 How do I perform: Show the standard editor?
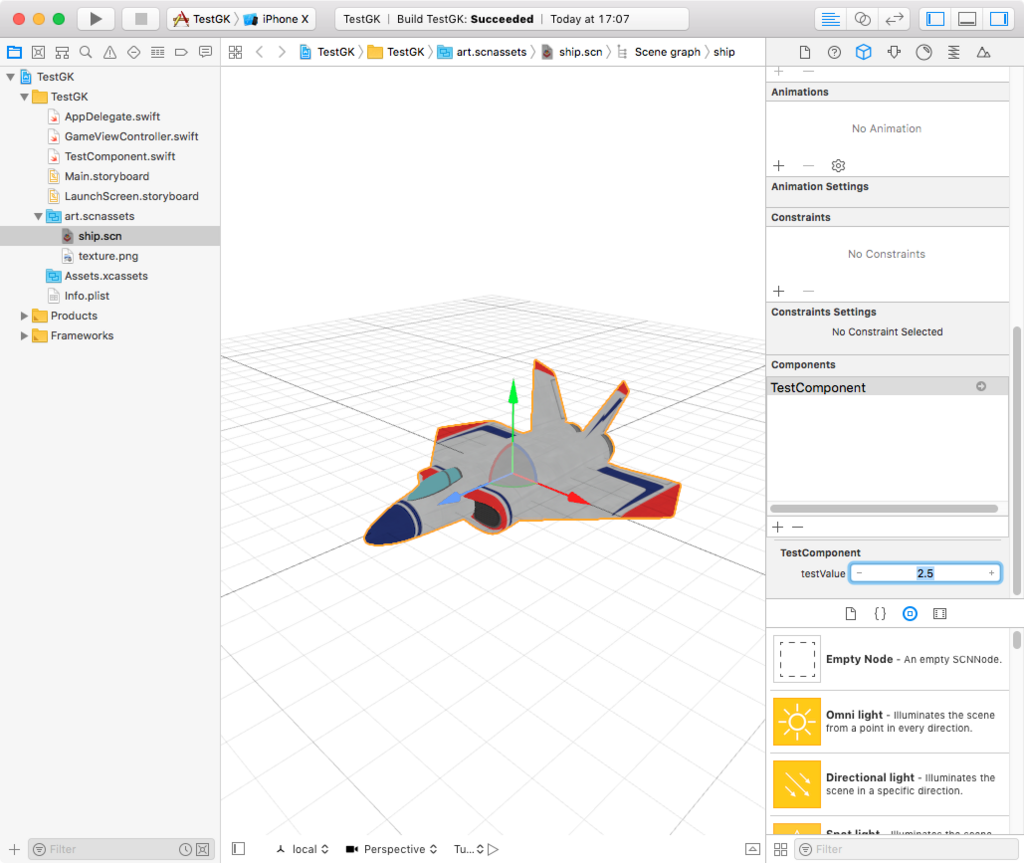830,19
